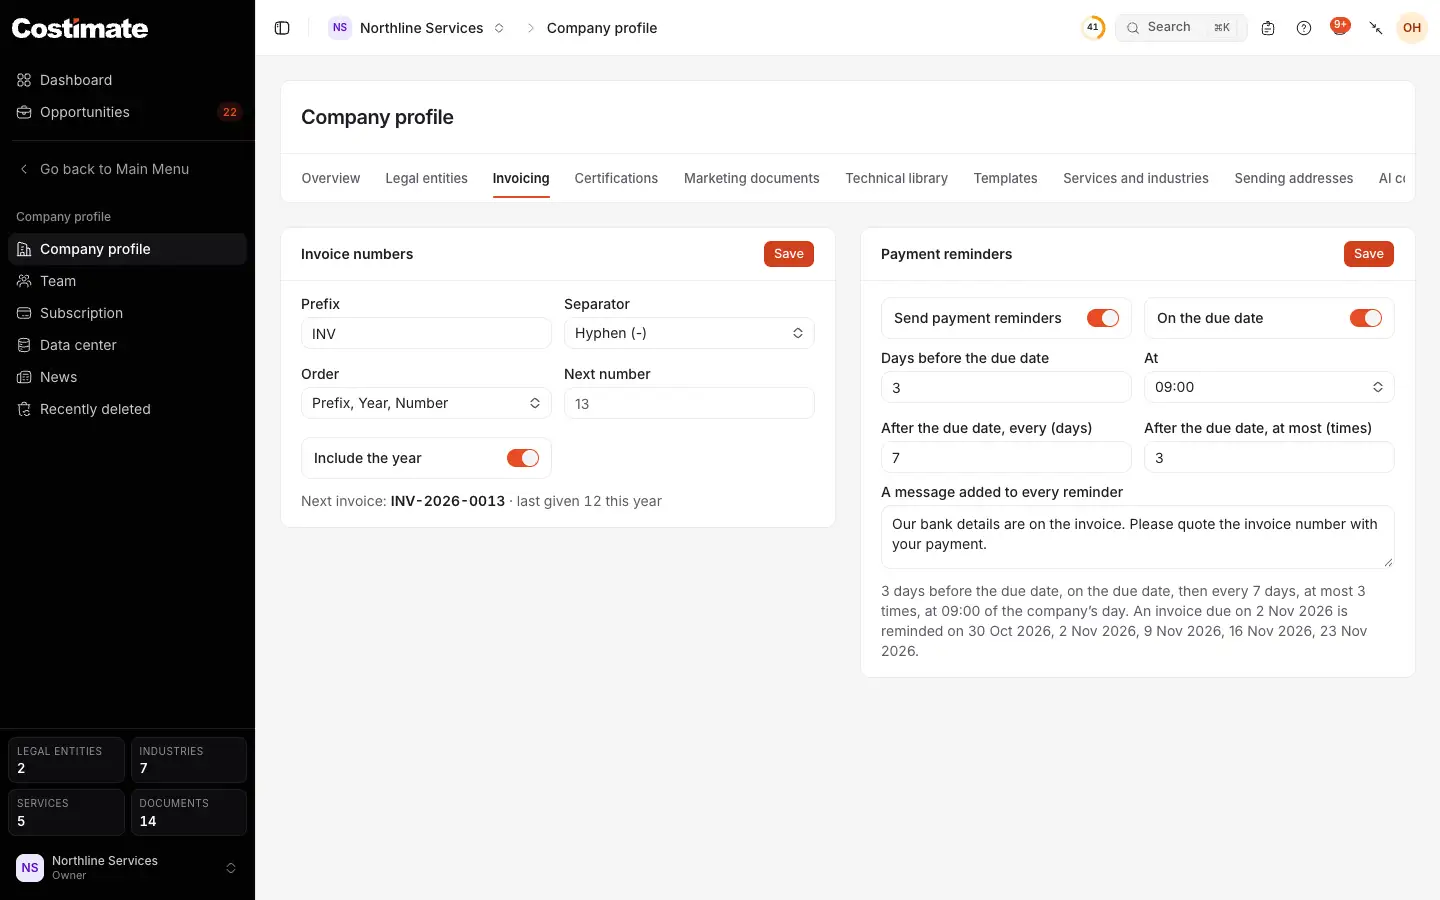This screenshot has height=900, width=1440.
Task: Click the Company profile breadcrumb
Action: (x=602, y=28)
